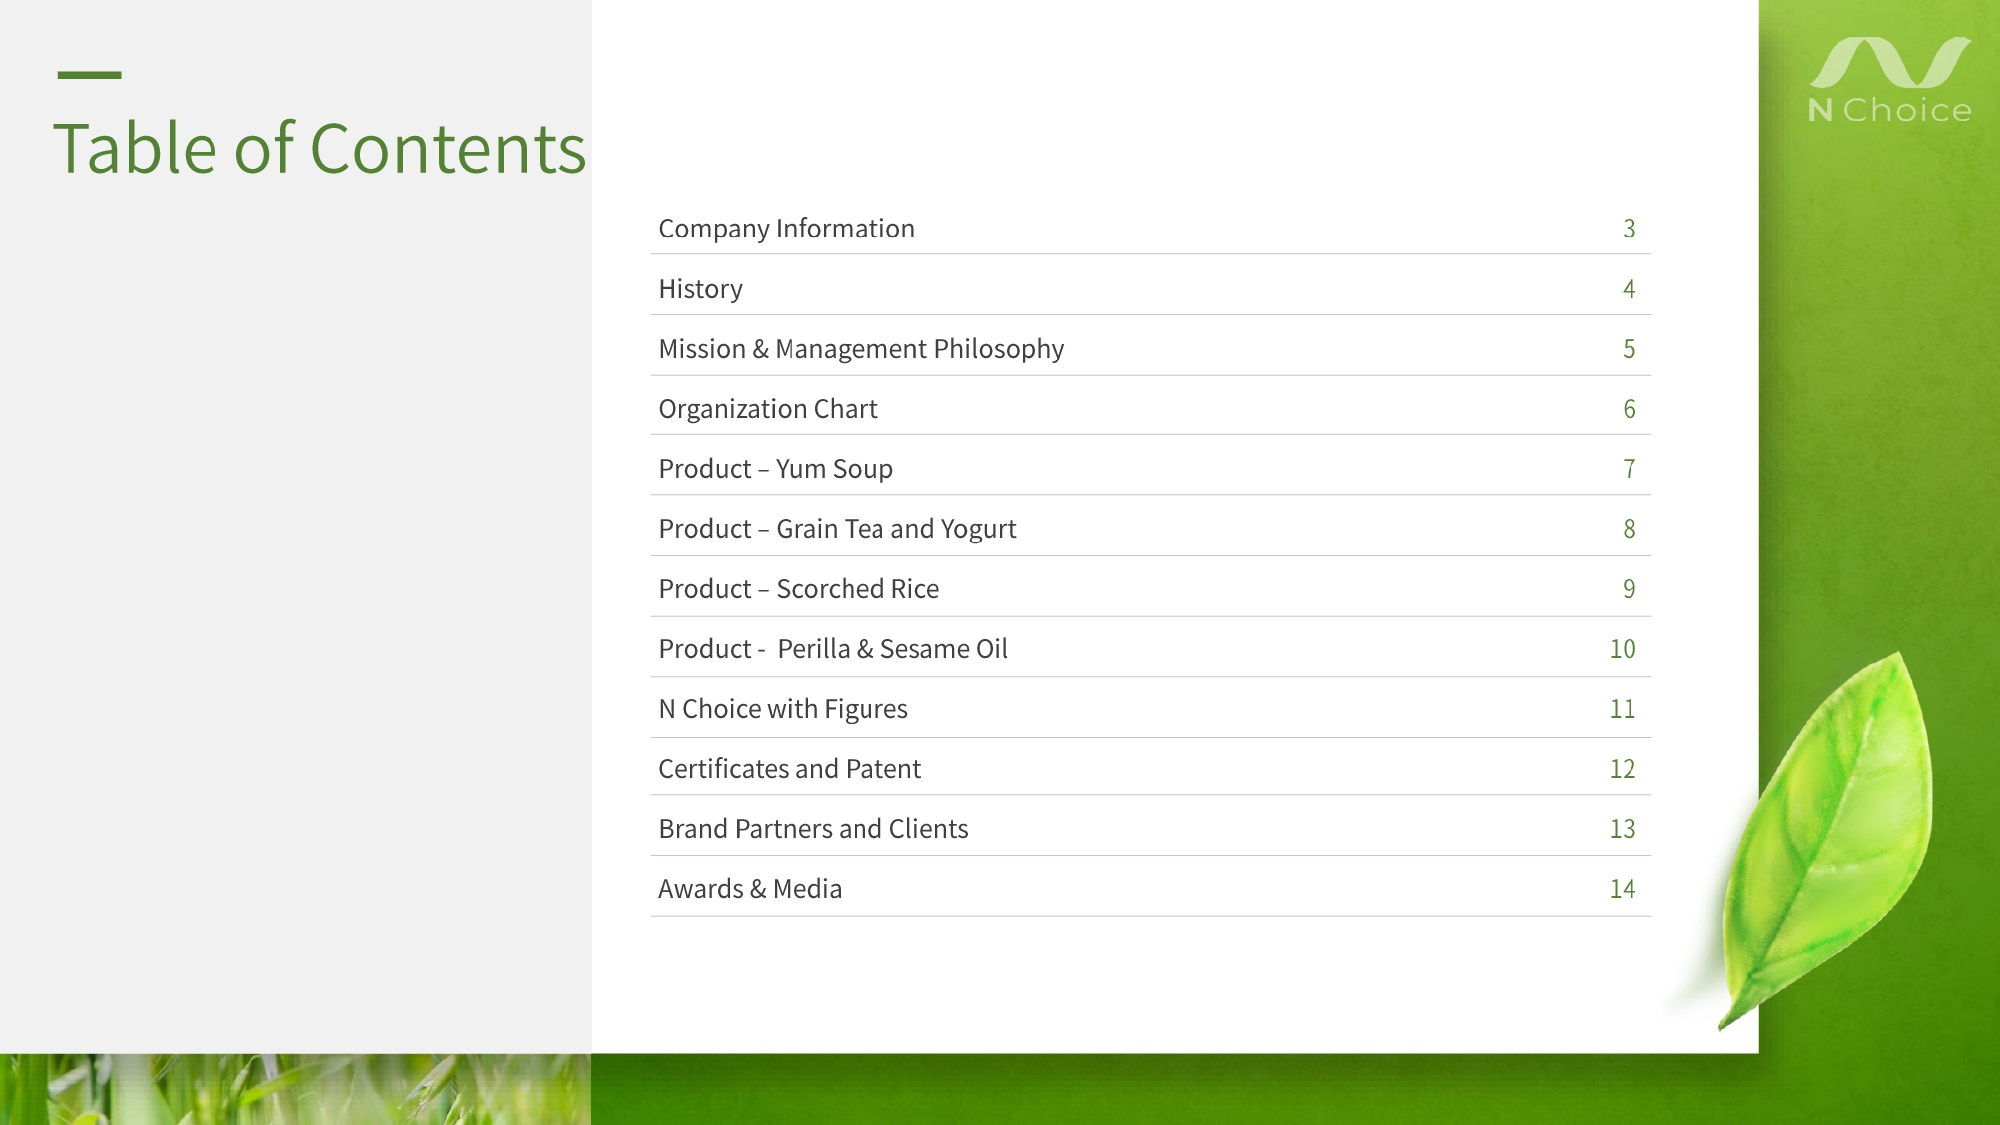Jump to Product – Scorched Rice

[x=798, y=589]
